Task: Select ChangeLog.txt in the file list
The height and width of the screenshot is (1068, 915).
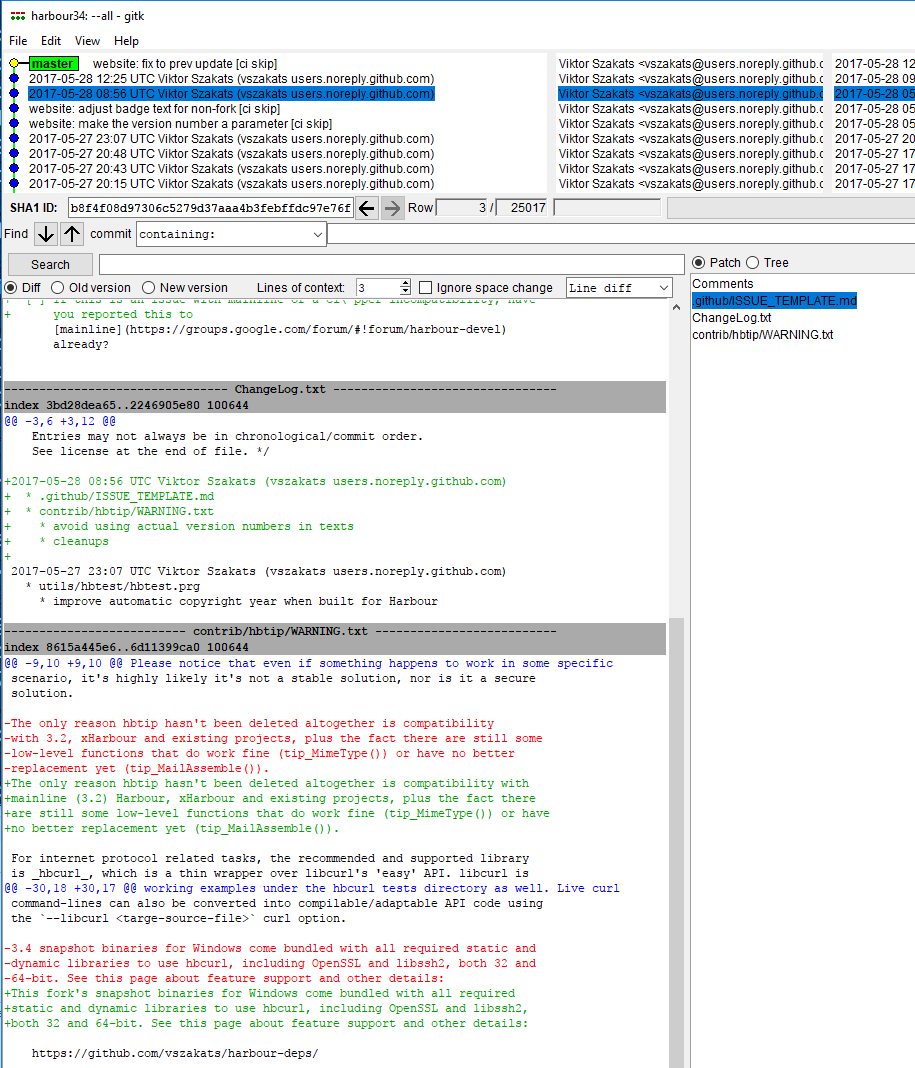Action: (x=732, y=318)
